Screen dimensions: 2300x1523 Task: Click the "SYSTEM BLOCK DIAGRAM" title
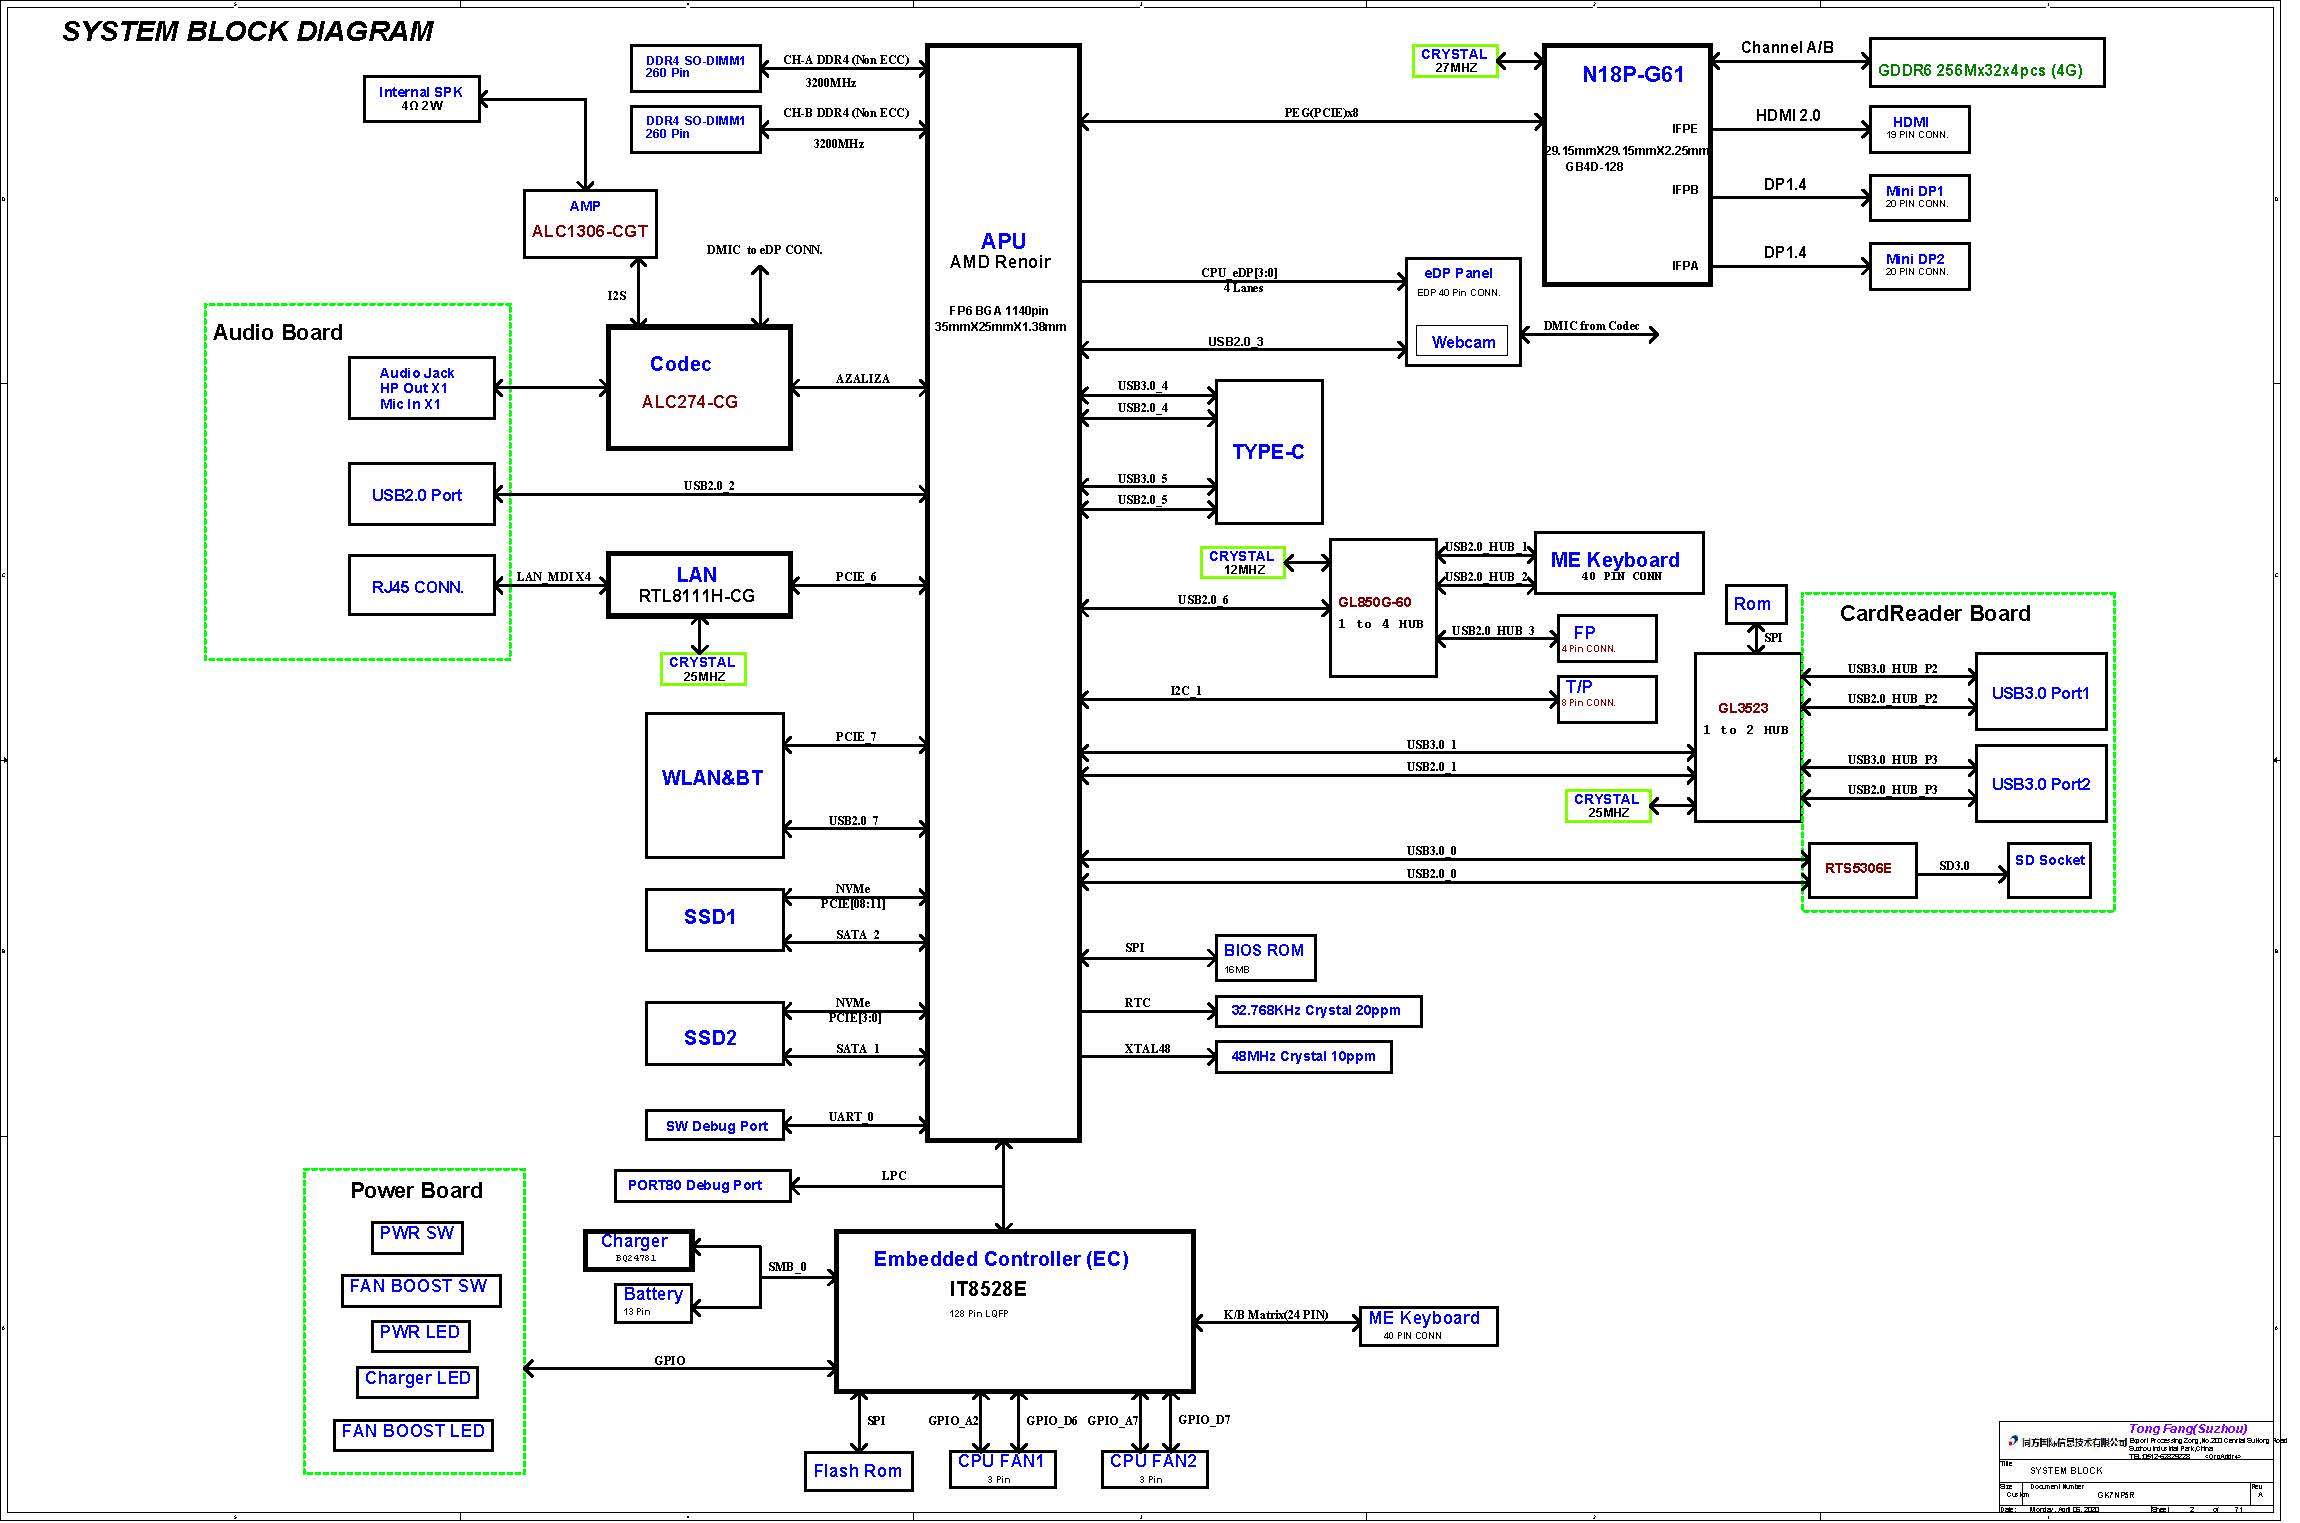click(x=248, y=32)
